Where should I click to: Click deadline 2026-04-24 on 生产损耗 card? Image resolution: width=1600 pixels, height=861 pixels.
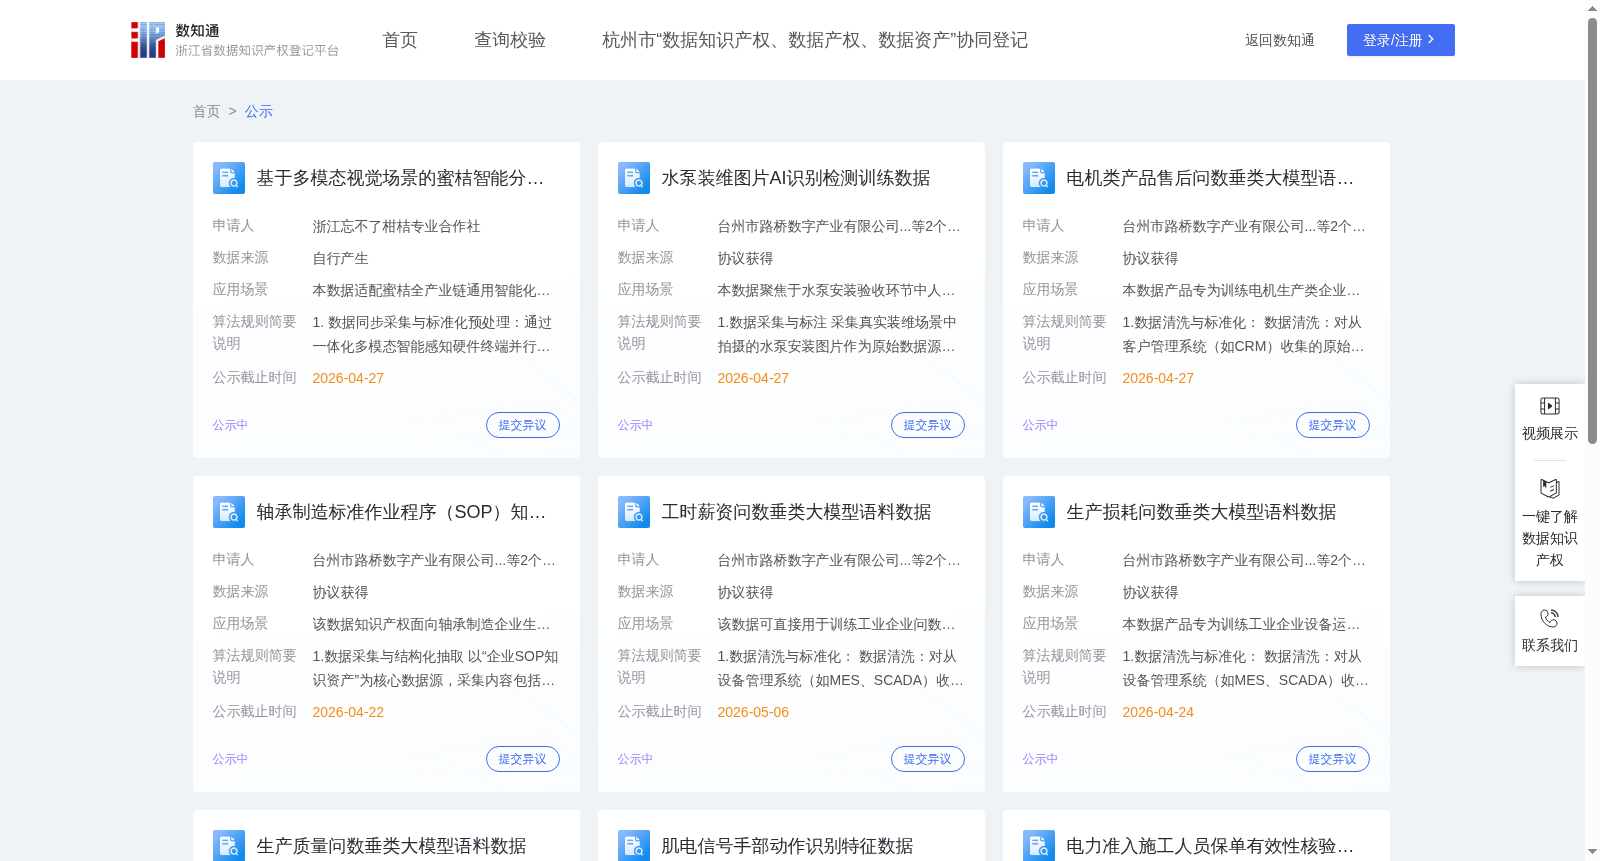click(1158, 712)
